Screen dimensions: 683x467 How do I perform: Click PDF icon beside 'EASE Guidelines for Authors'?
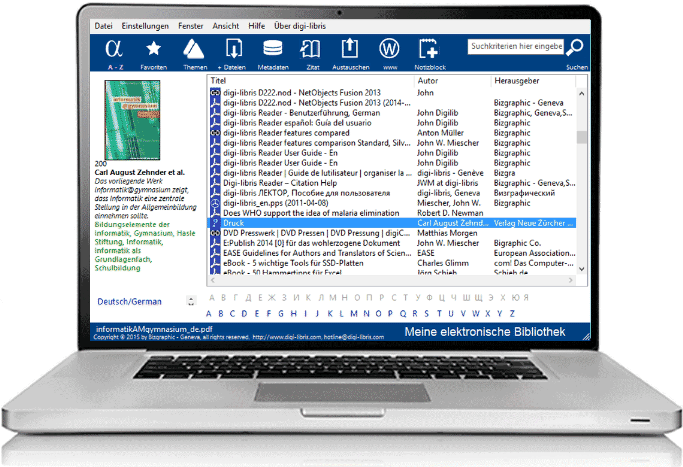tap(215, 253)
